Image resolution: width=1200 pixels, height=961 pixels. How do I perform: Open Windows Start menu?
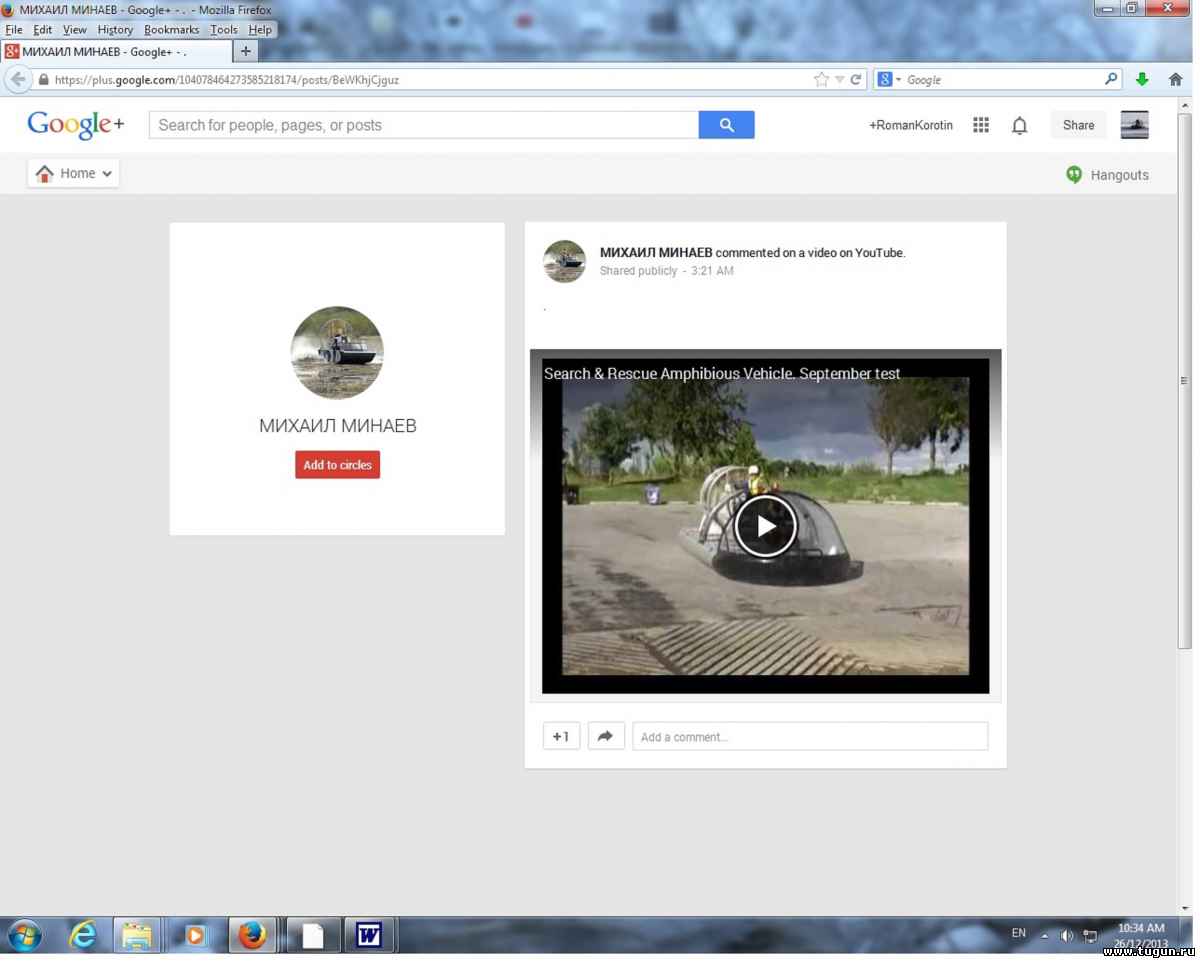(24, 935)
